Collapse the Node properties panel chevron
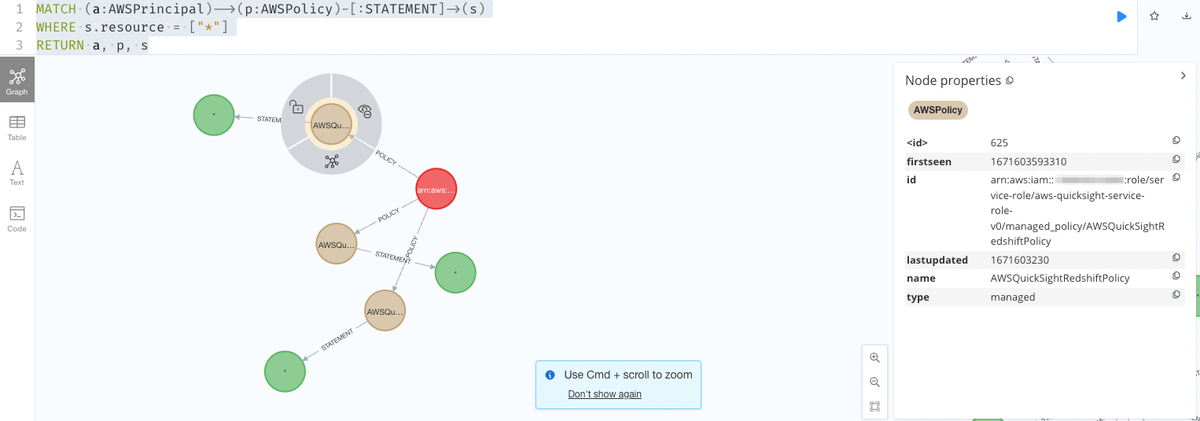Image resolution: width=1200 pixels, height=421 pixels. [1183, 75]
